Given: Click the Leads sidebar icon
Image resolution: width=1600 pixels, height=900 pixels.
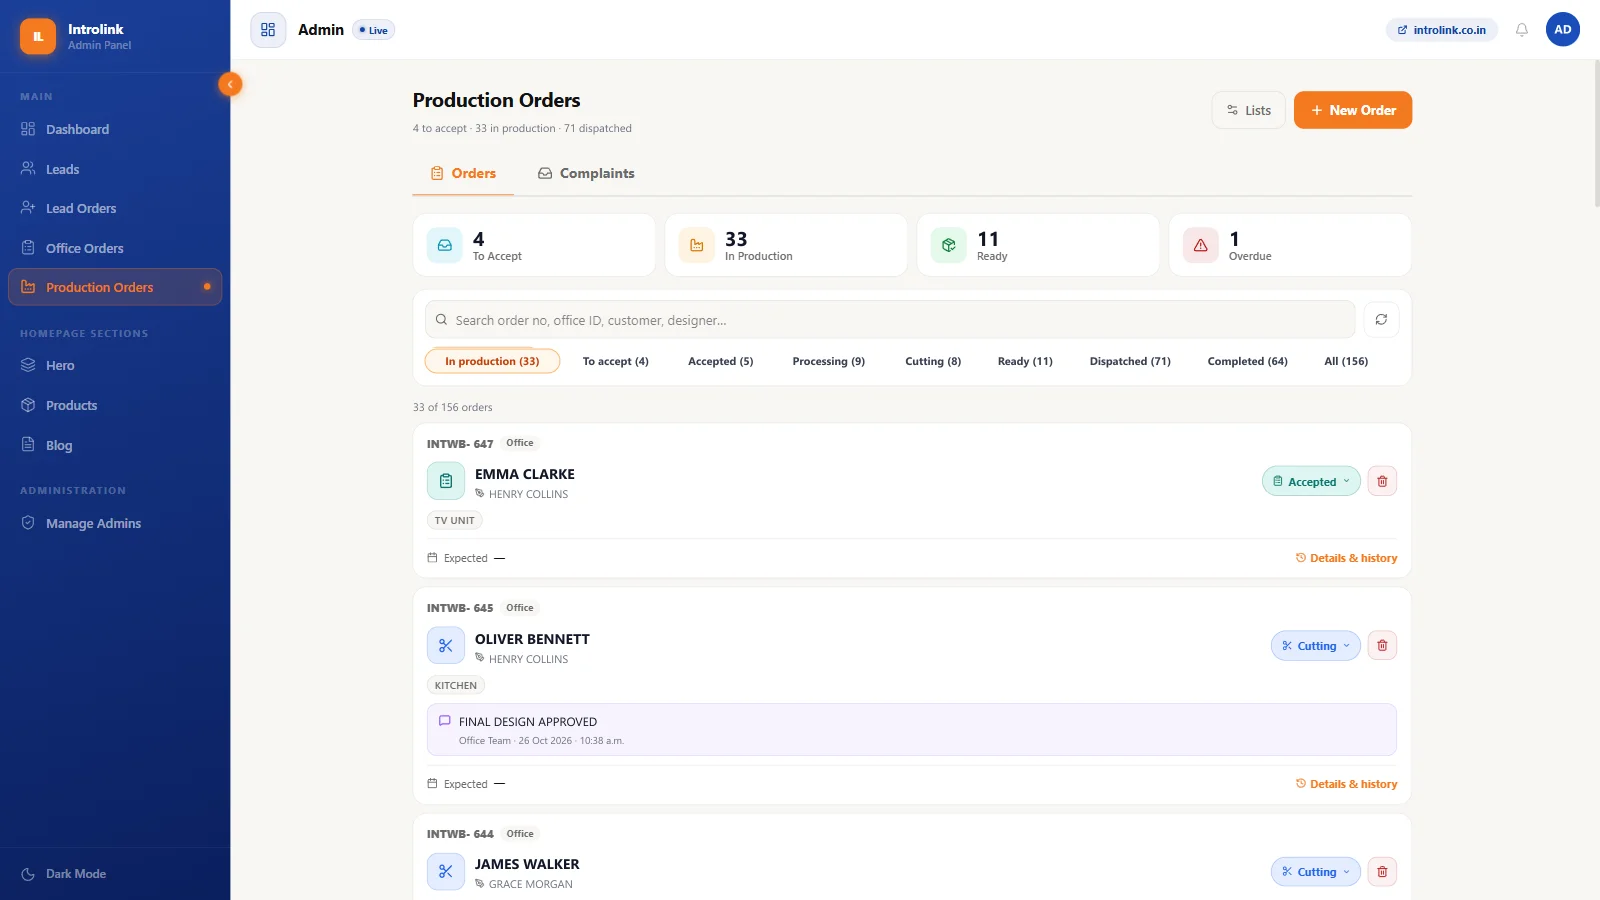Looking at the screenshot, I should point(28,169).
